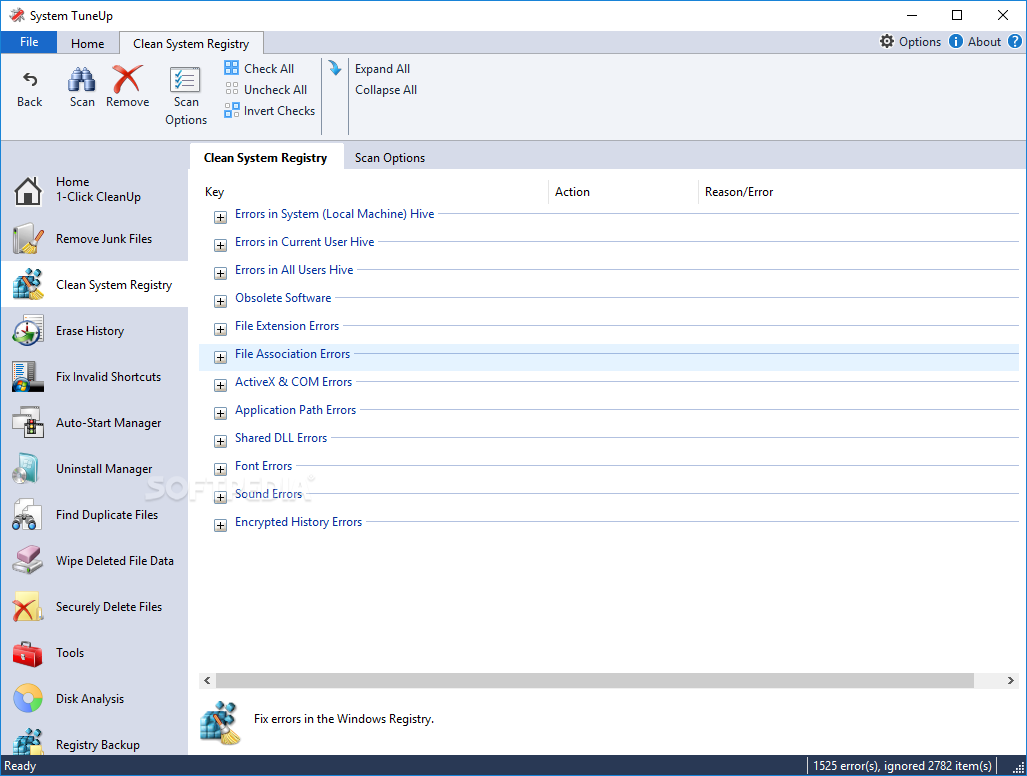Expand File Extension Errors group

[221, 329]
